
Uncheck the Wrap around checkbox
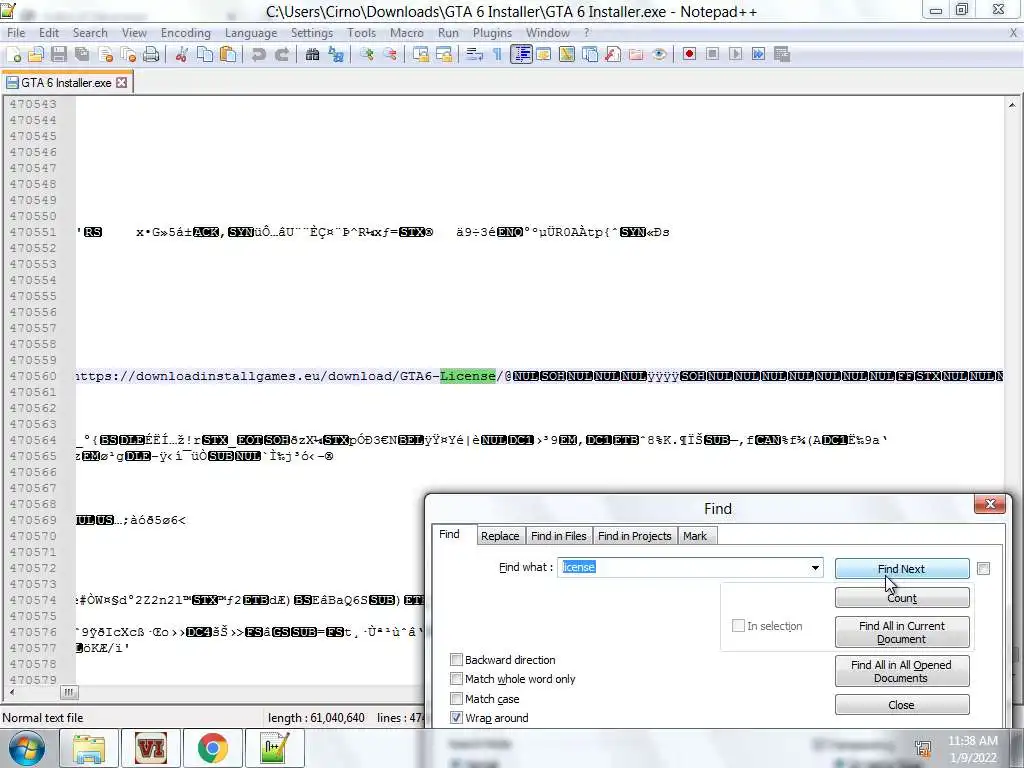(x=456, y=718)
